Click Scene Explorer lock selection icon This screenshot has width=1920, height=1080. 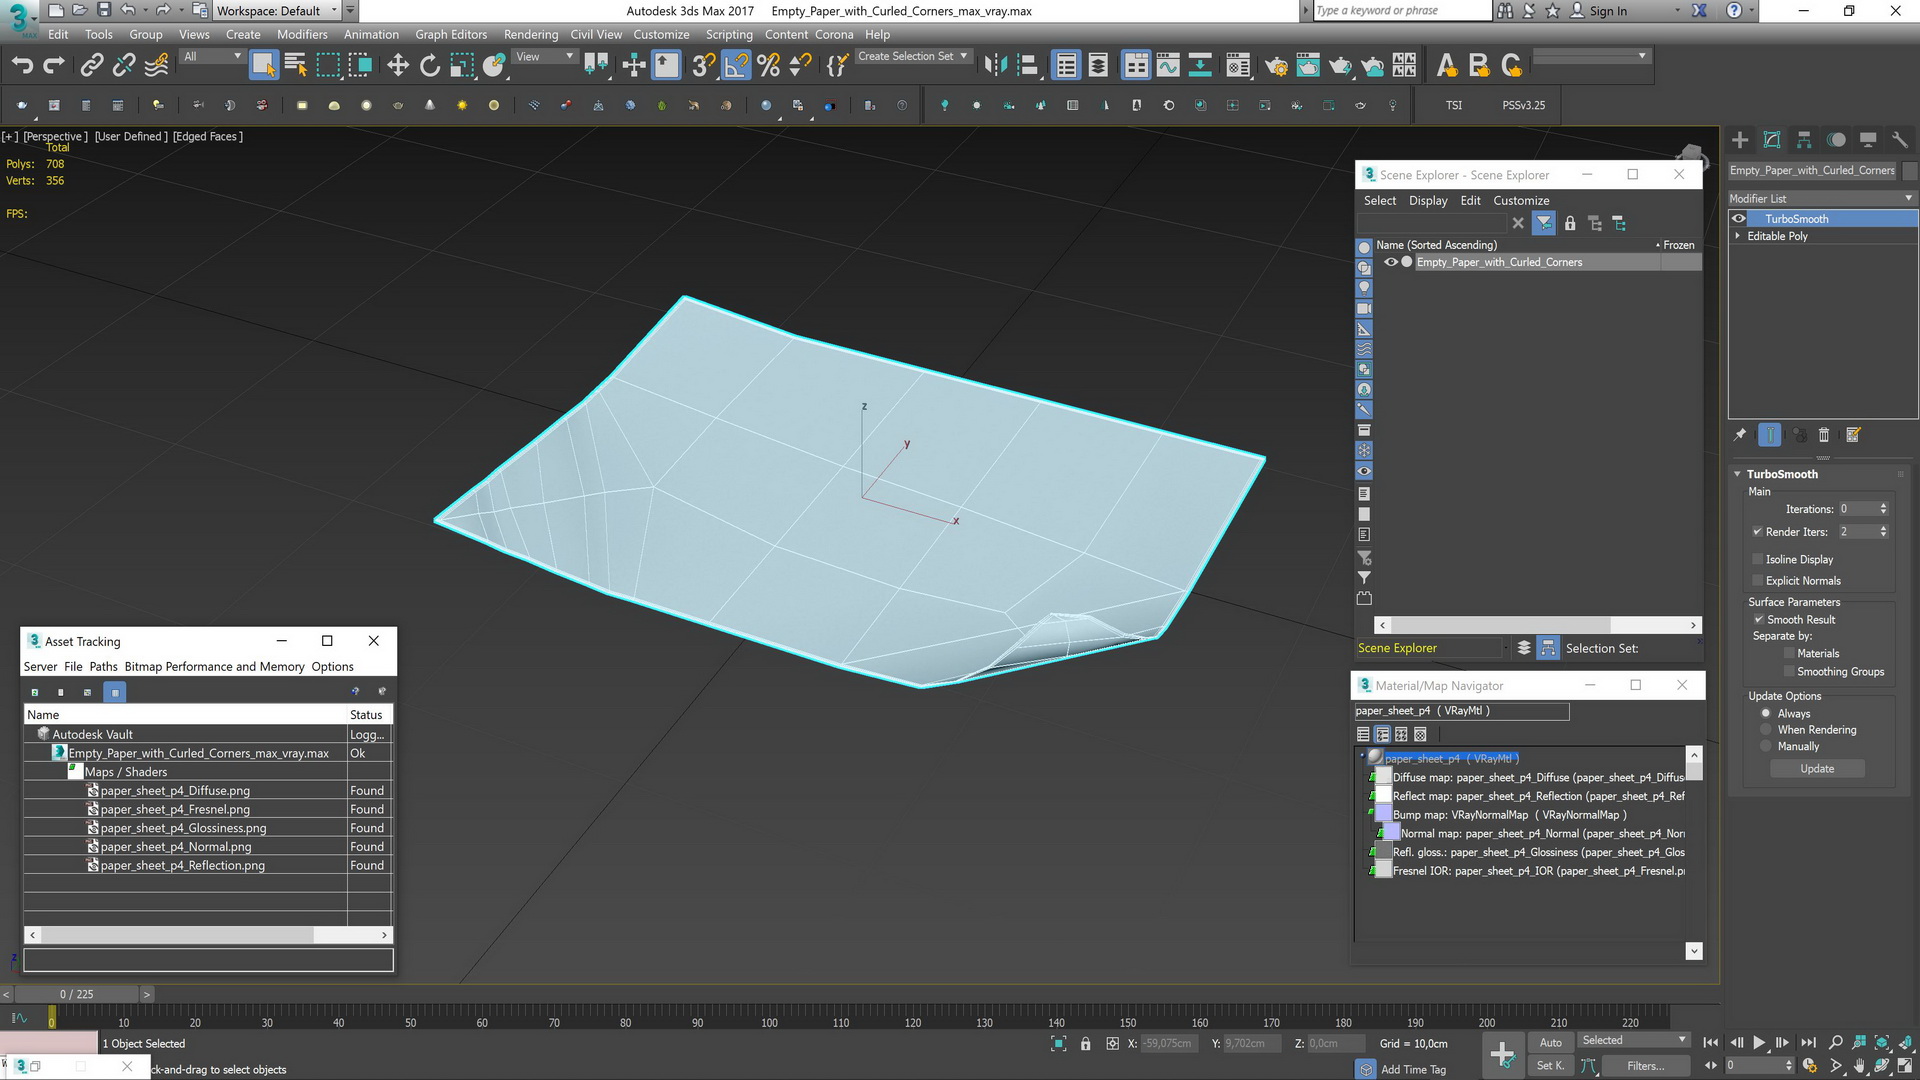click(1570, 224)
